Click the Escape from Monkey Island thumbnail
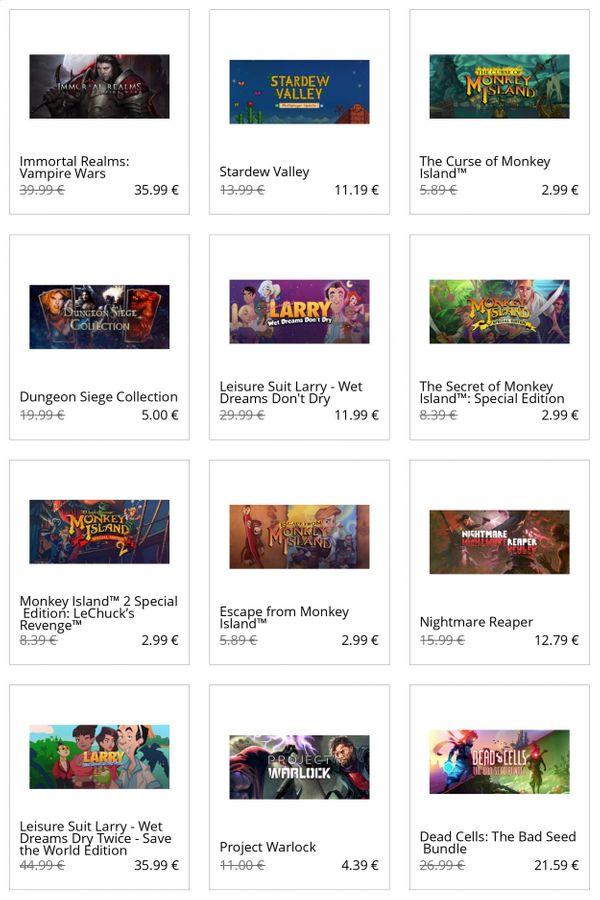Image resolution: width=600 pixels, height=900 pixels. tap(299, 537)
